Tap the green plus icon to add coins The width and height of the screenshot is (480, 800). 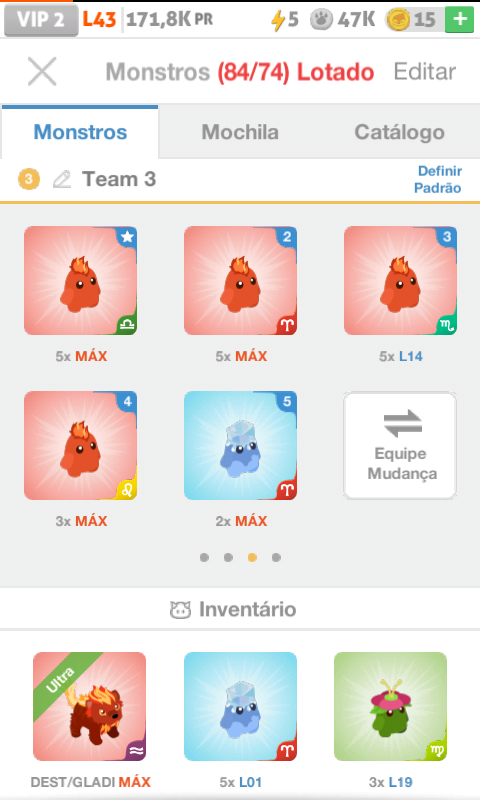click(x=460, y=20)
